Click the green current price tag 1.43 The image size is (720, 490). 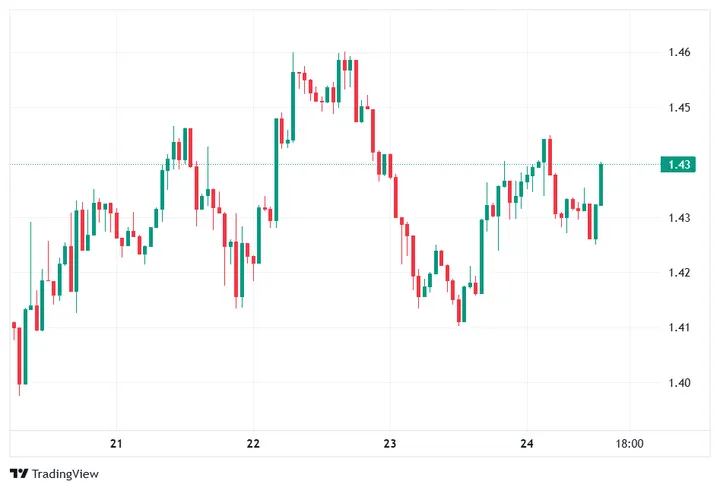(x=676, y=164)
